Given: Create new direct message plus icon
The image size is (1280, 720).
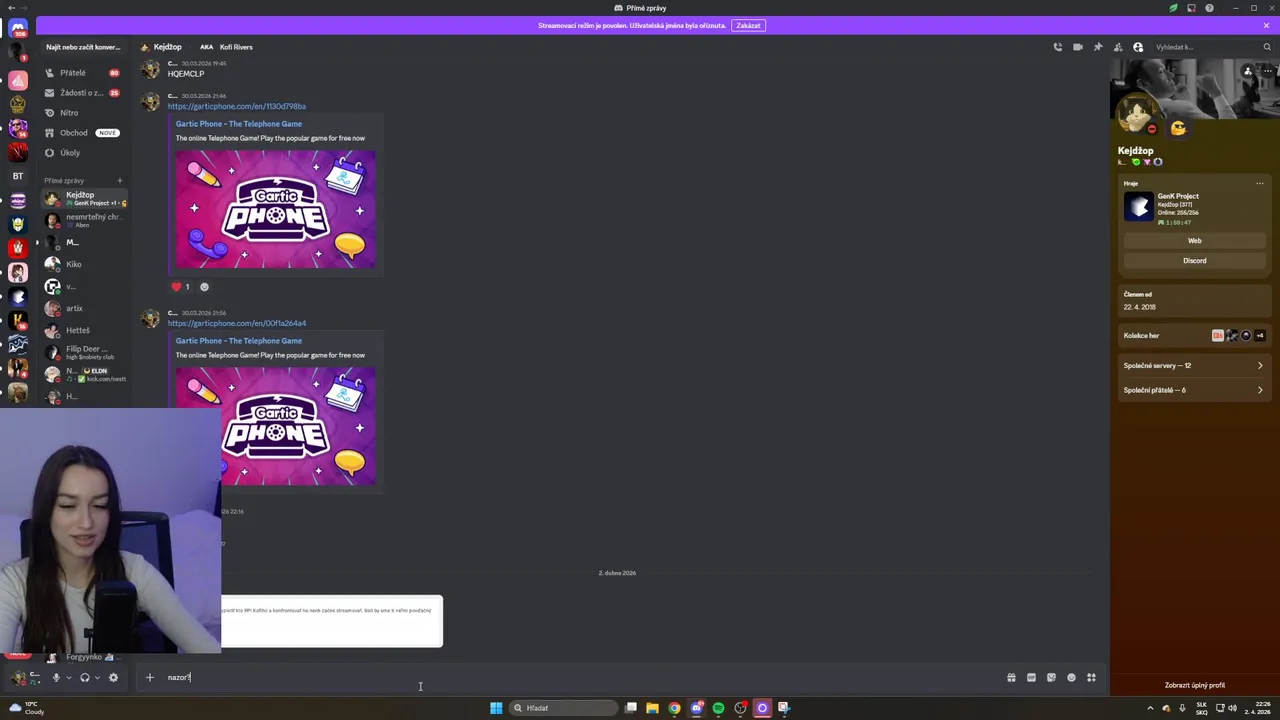Looking at the screenshot, I should pos(119,181).
